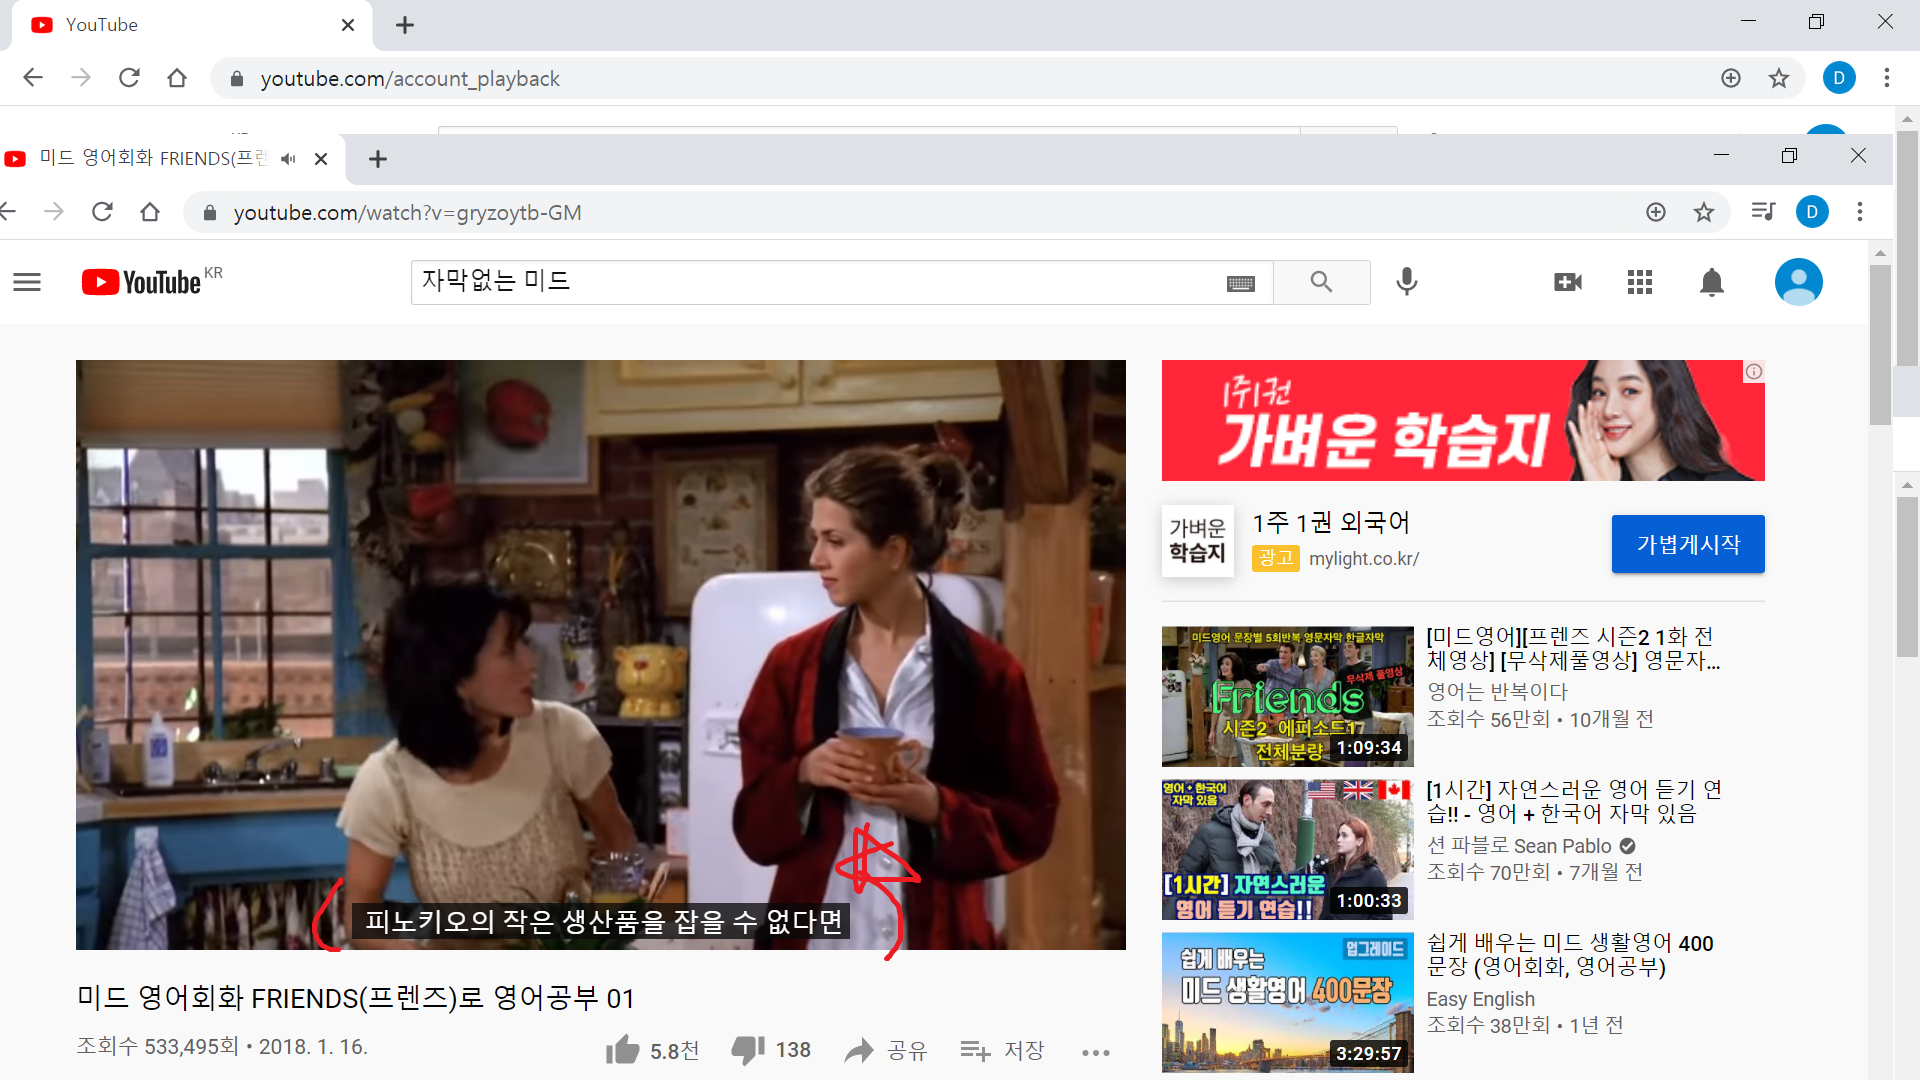
Task: Open the on-screen keyboard icon in search box
Action: tap(1240, 284)
